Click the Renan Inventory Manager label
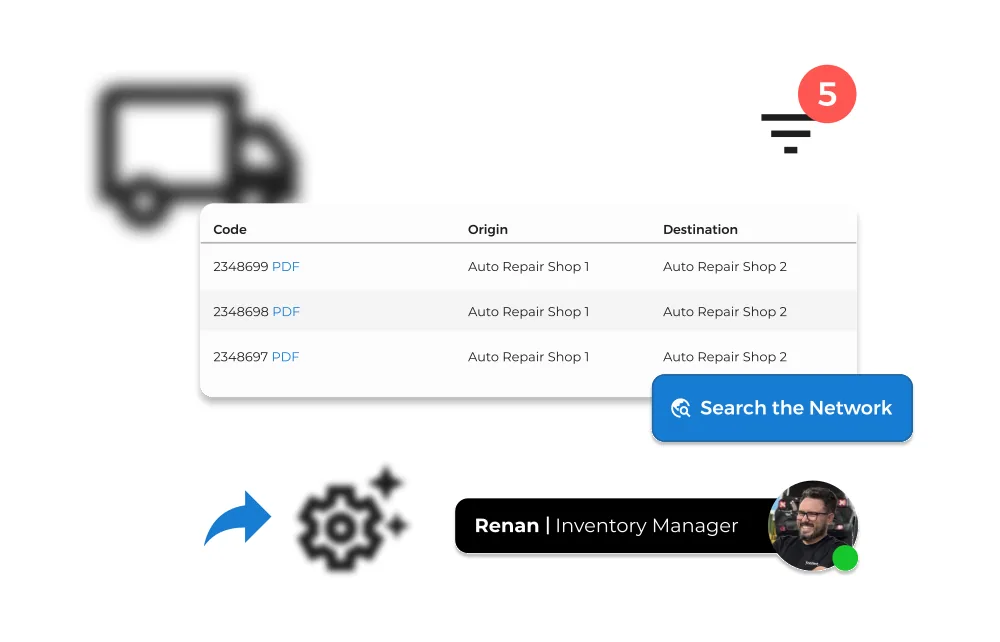Screen dimensions: 1000x642 606,525
